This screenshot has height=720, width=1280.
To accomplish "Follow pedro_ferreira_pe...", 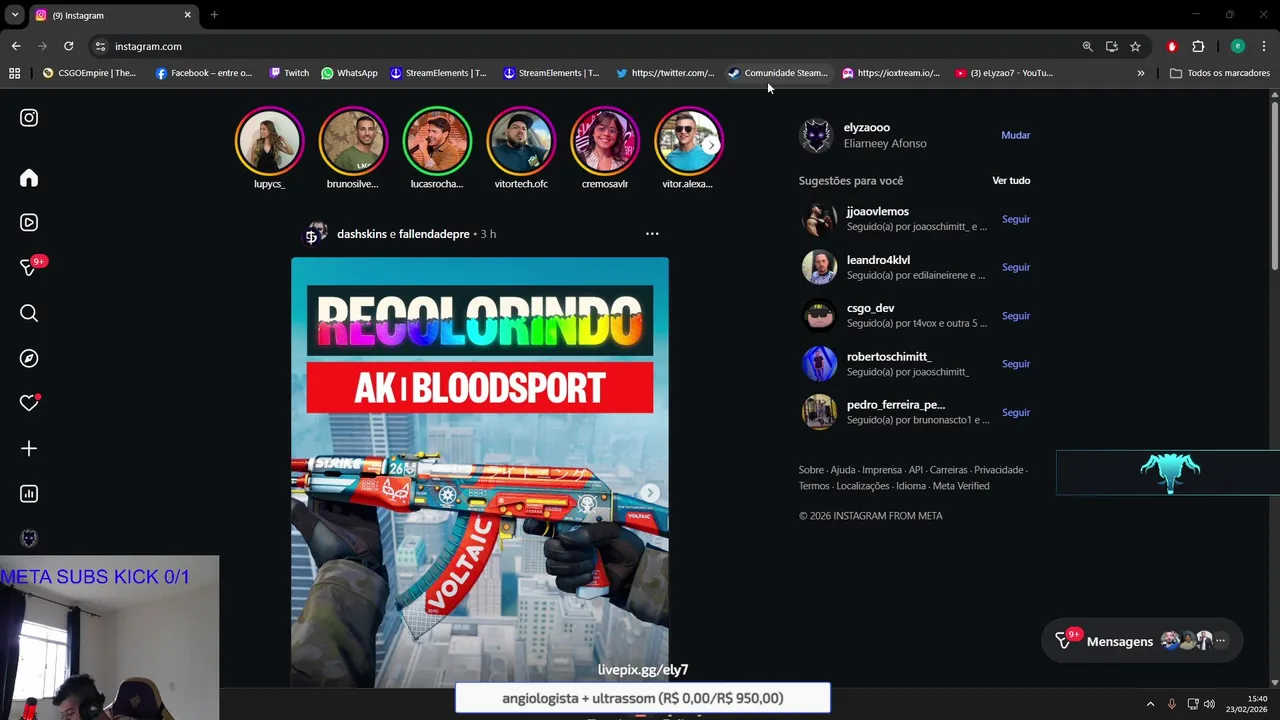I will pos(1016,412).
